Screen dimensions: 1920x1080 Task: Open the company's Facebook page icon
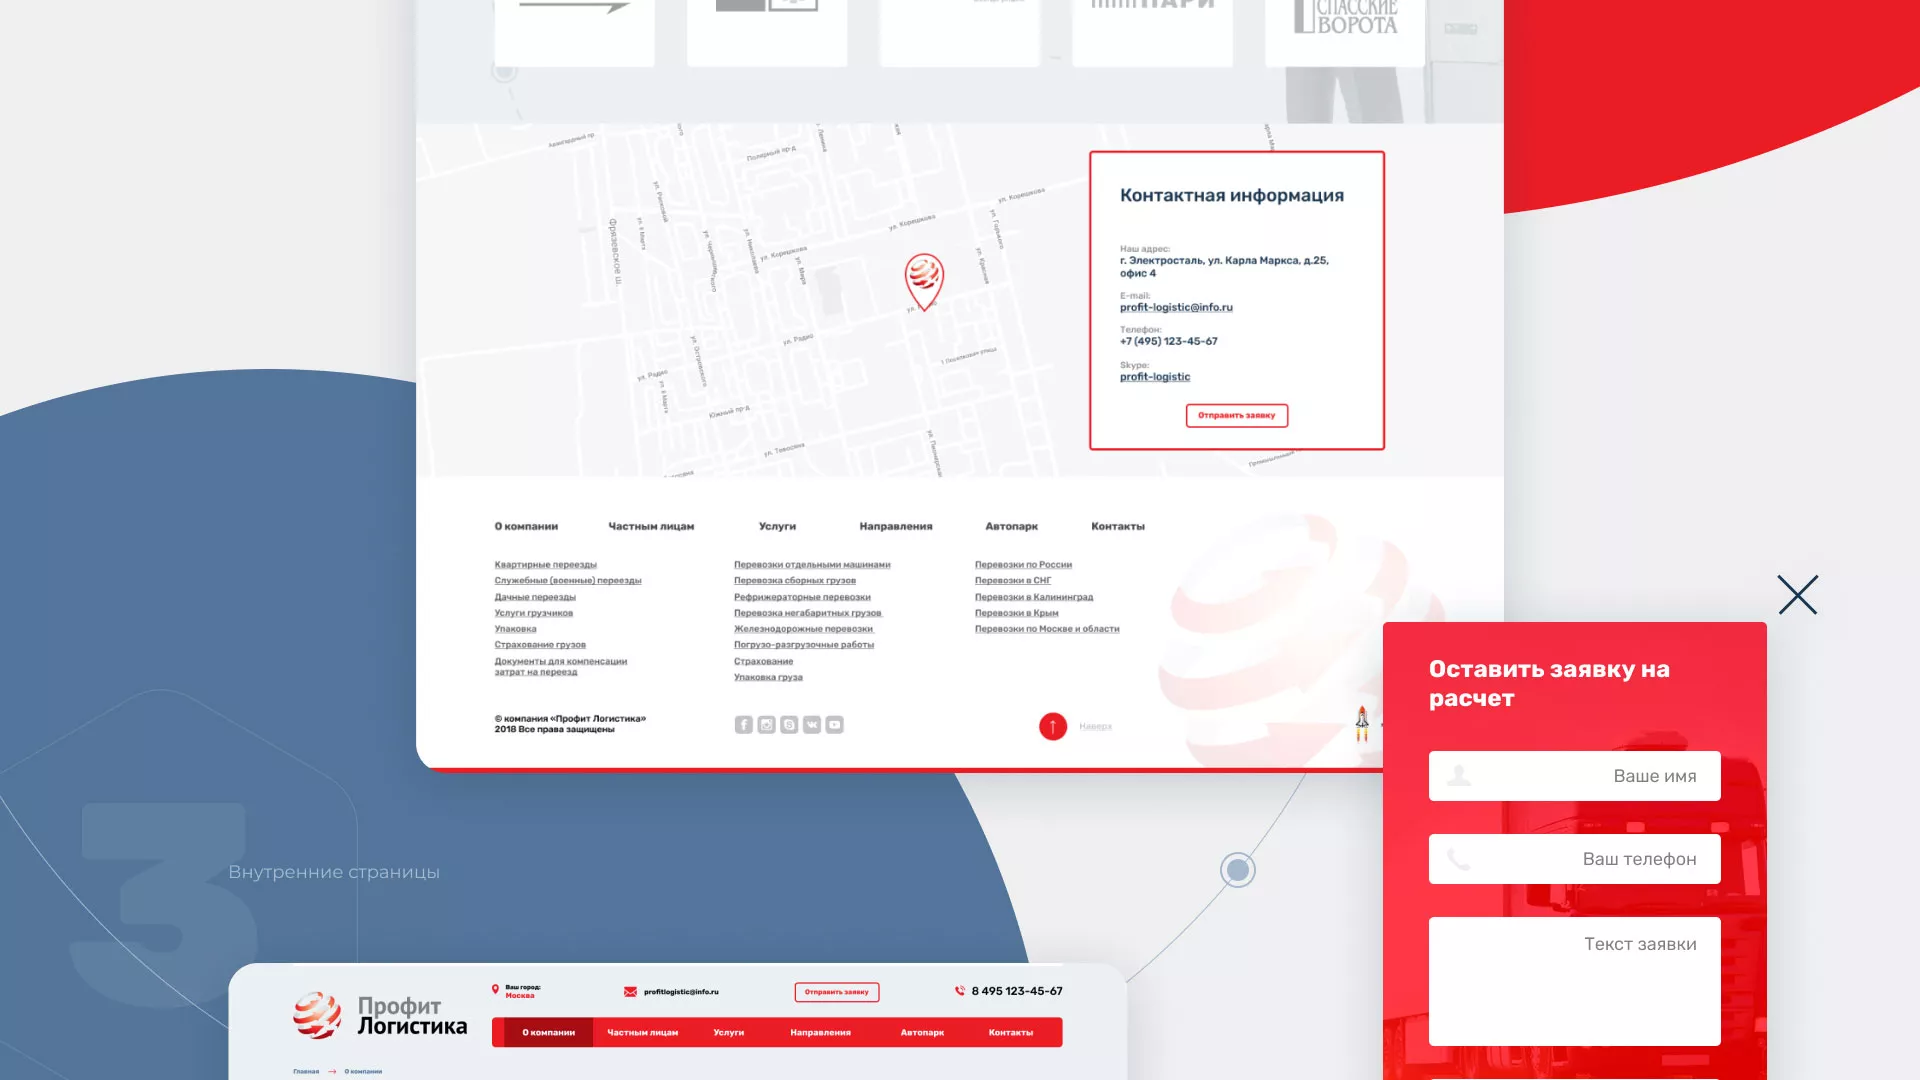pyautogui.click(x=743, y=725)
